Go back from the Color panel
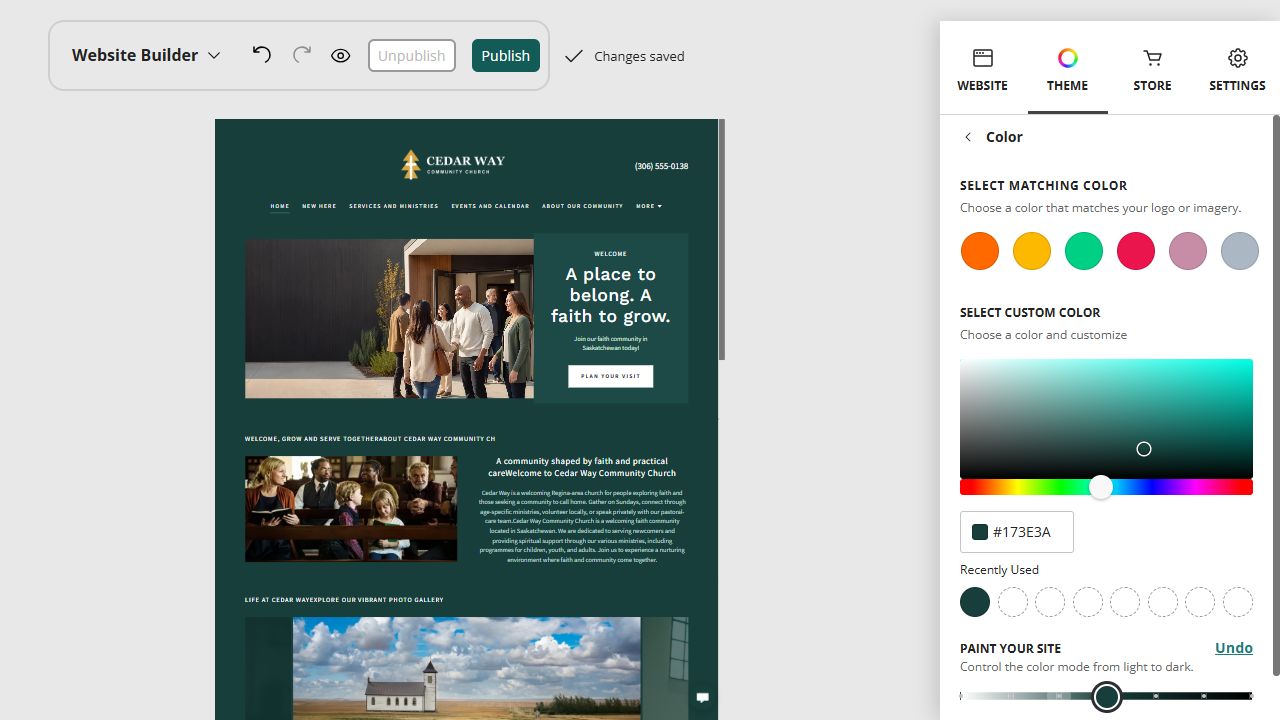Image resolution: width=1280 pixels, height=720 pixels. 968,137
